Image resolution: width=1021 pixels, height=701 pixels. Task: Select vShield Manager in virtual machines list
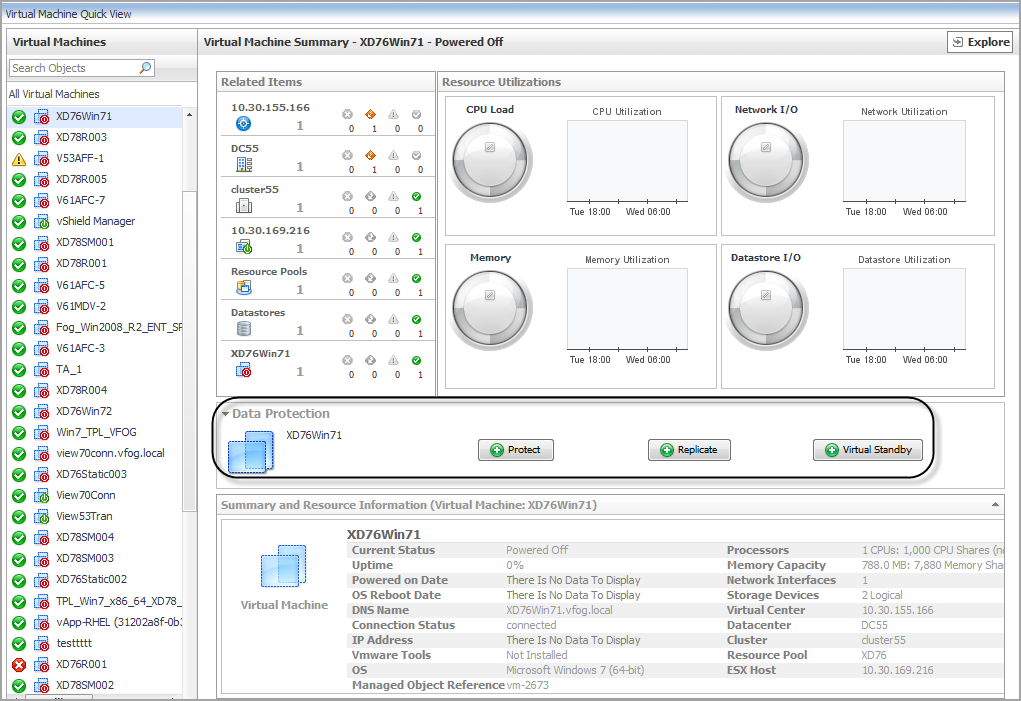[95, 221]
